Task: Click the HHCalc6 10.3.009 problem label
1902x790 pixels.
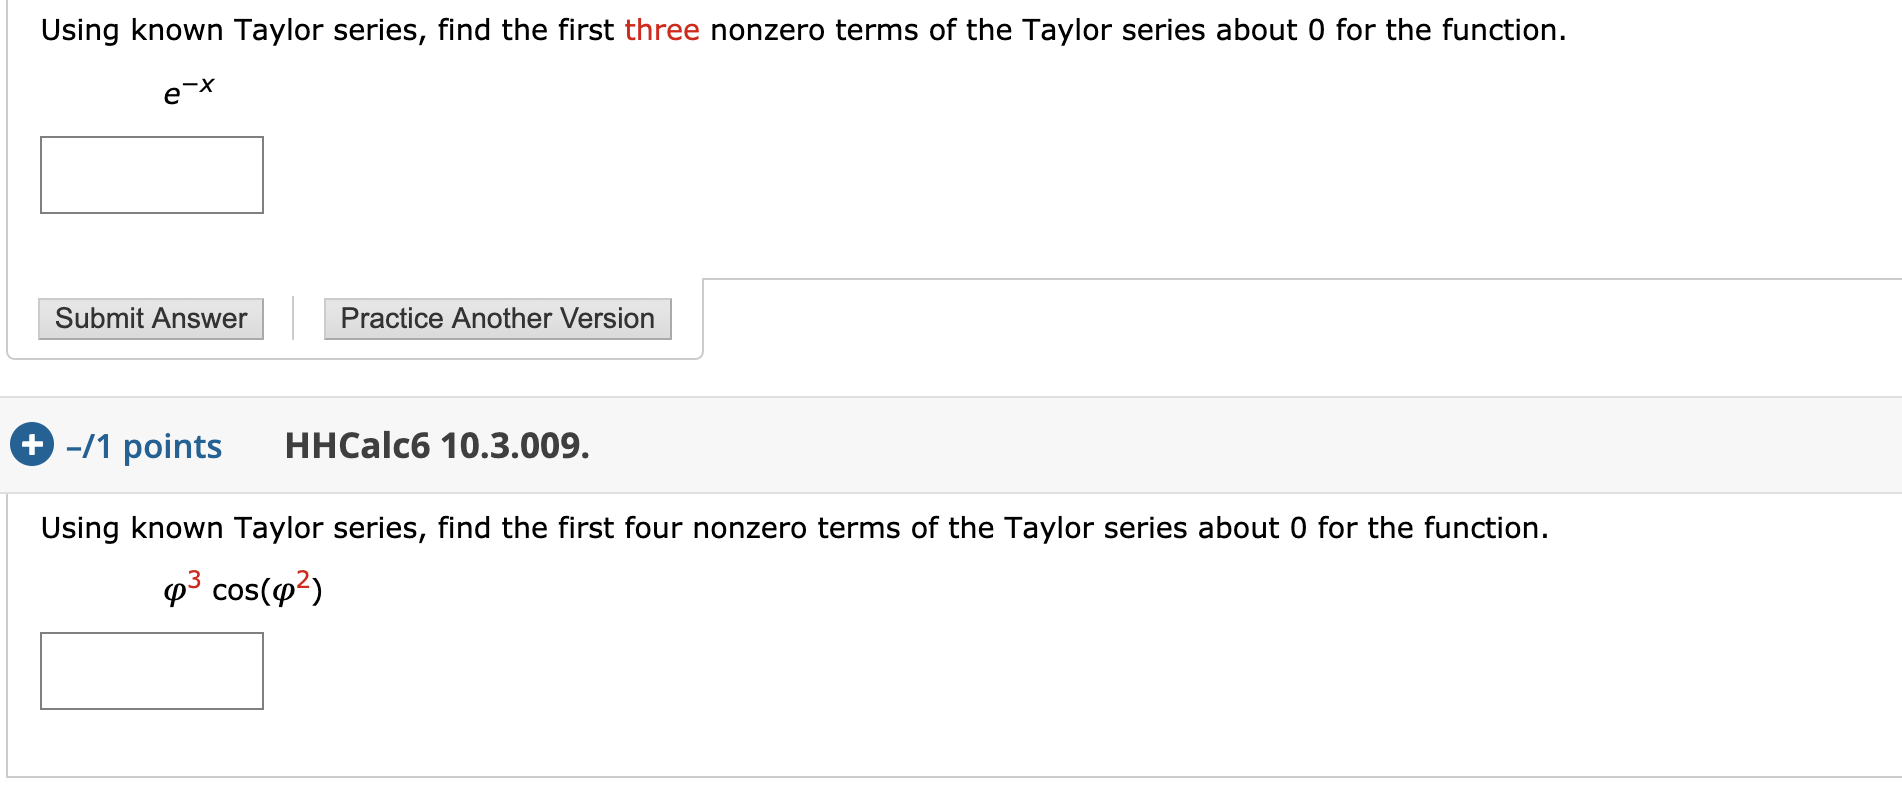Action: [436, 446]
